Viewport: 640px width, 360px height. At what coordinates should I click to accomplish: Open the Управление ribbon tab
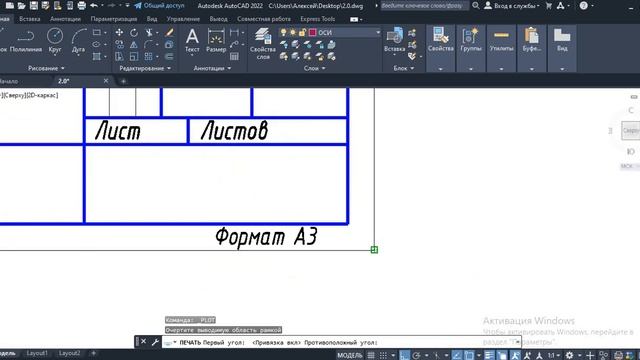tap(183, 19)
